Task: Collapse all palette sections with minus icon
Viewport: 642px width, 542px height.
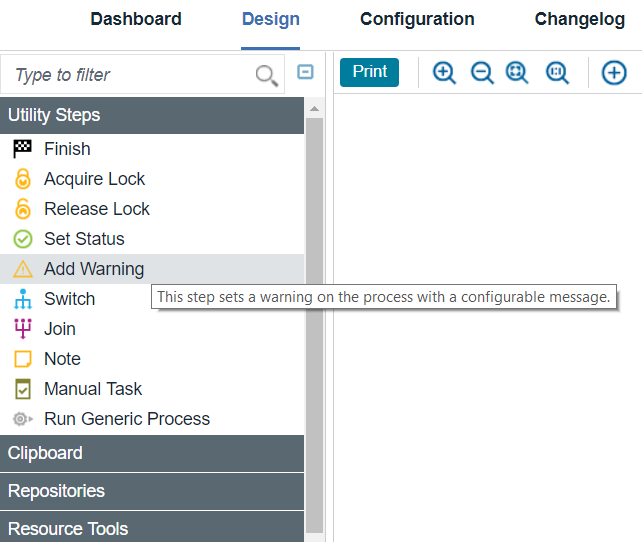Action: click(306, 72)
